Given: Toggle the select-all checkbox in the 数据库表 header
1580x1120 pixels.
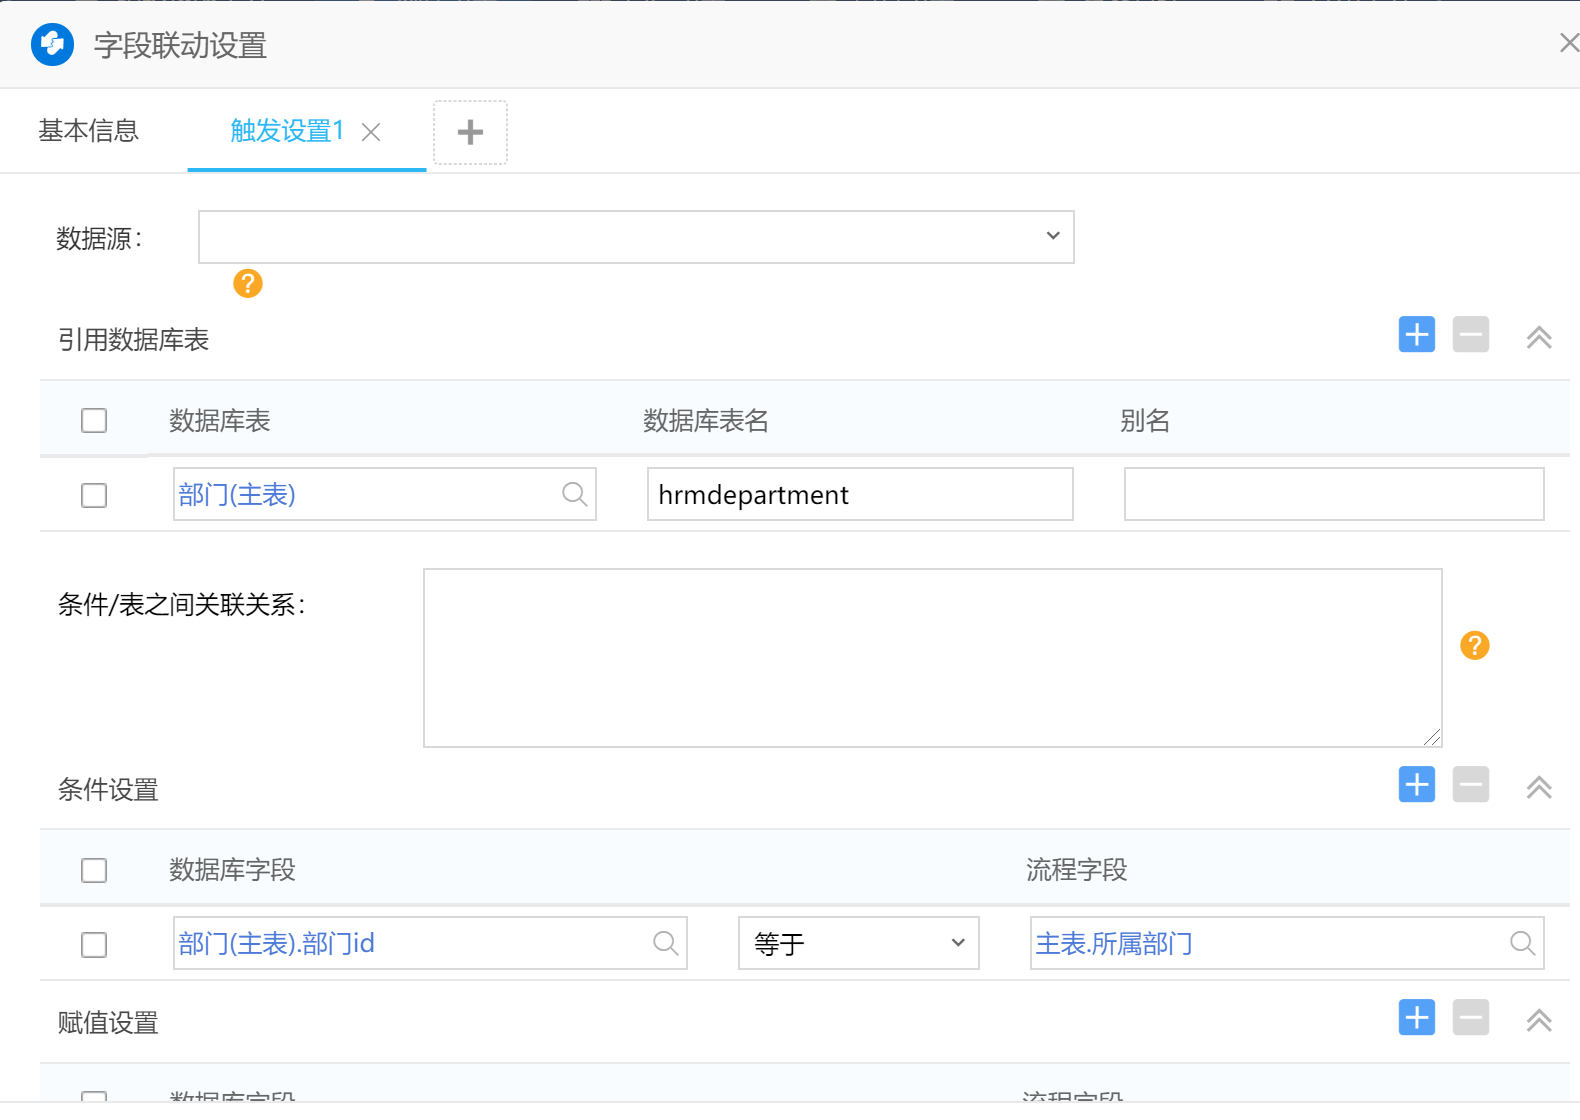Looking at the screenshot, I should coord(94,421).
